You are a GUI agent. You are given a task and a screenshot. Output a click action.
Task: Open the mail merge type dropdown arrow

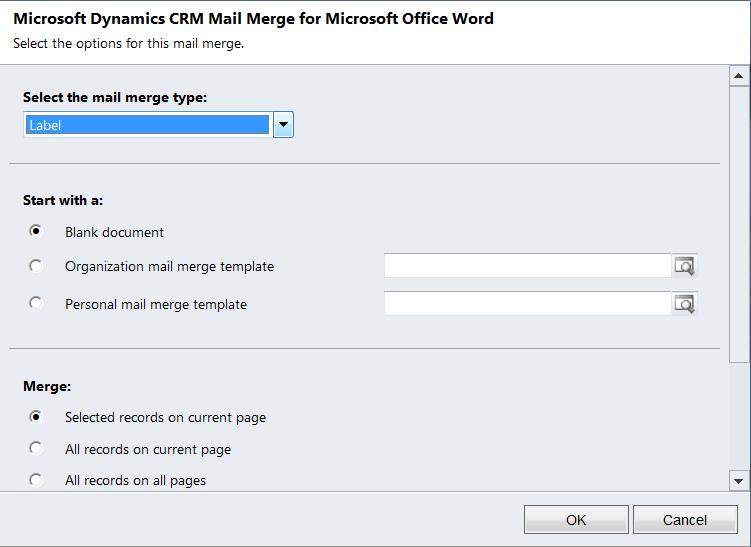coord(283,125)
